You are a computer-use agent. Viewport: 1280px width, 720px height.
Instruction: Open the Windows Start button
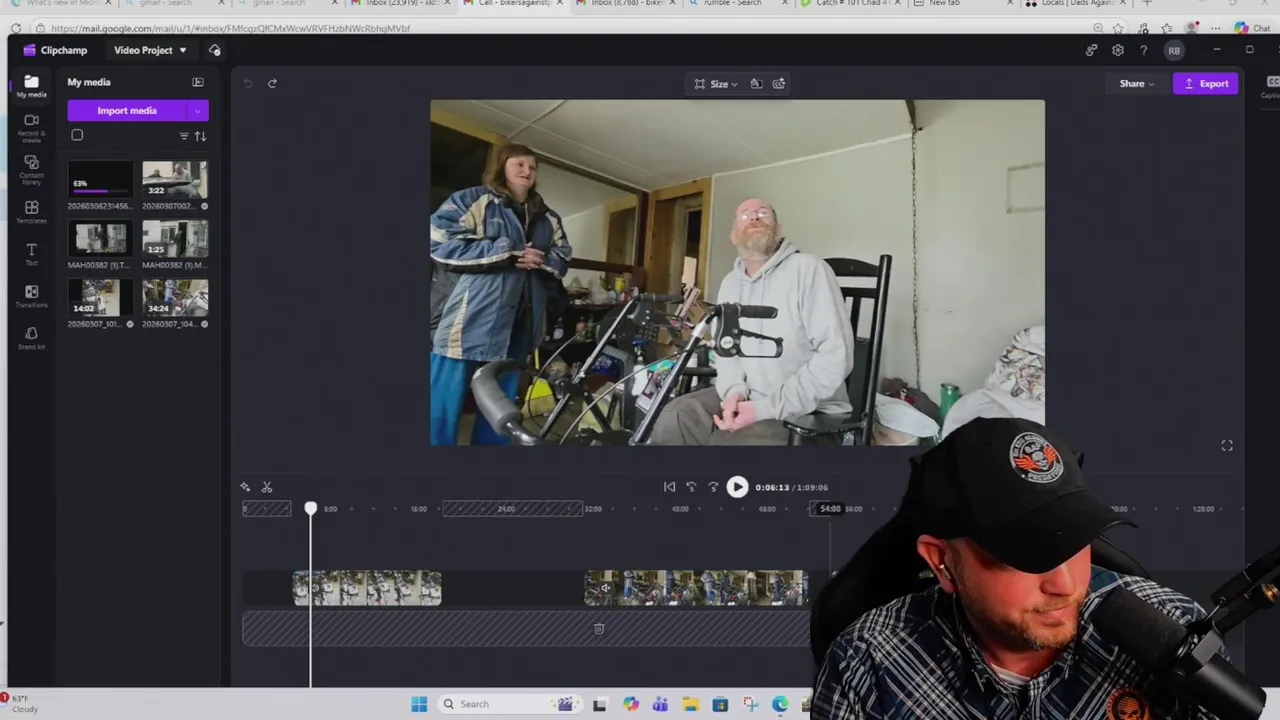click(x=419, y=704)
